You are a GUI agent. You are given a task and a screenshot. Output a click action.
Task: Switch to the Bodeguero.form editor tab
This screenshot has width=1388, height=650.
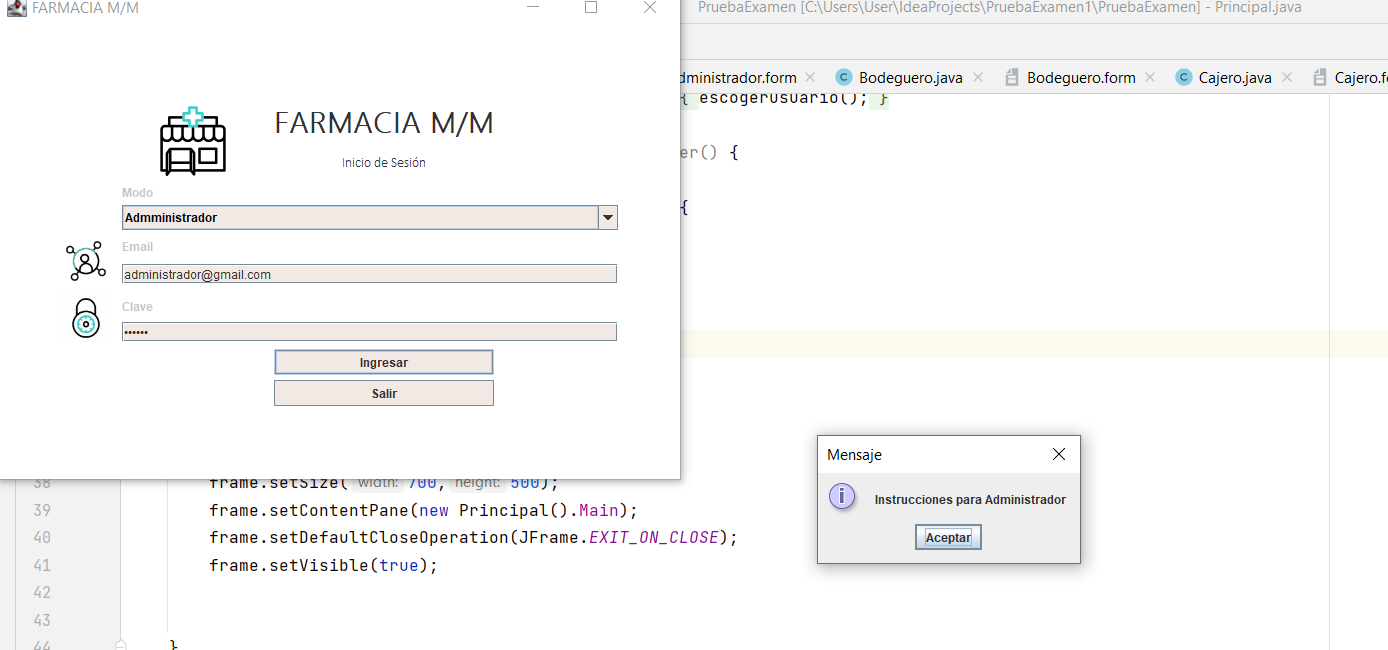click(1081, 77)
